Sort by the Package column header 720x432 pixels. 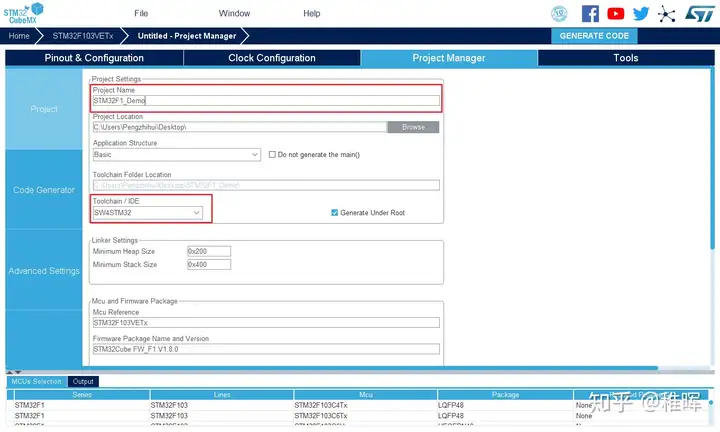[x=505, y=394]
